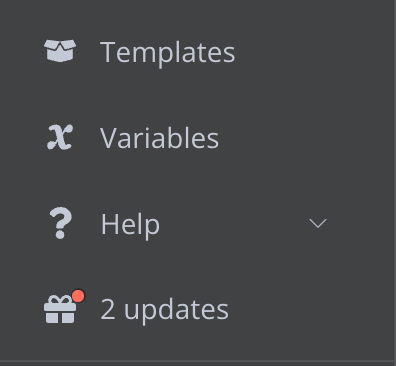Click the vertical strip along the sidebar's right edge
Viewport: 396px width, 366px height.
coord(395,180)
